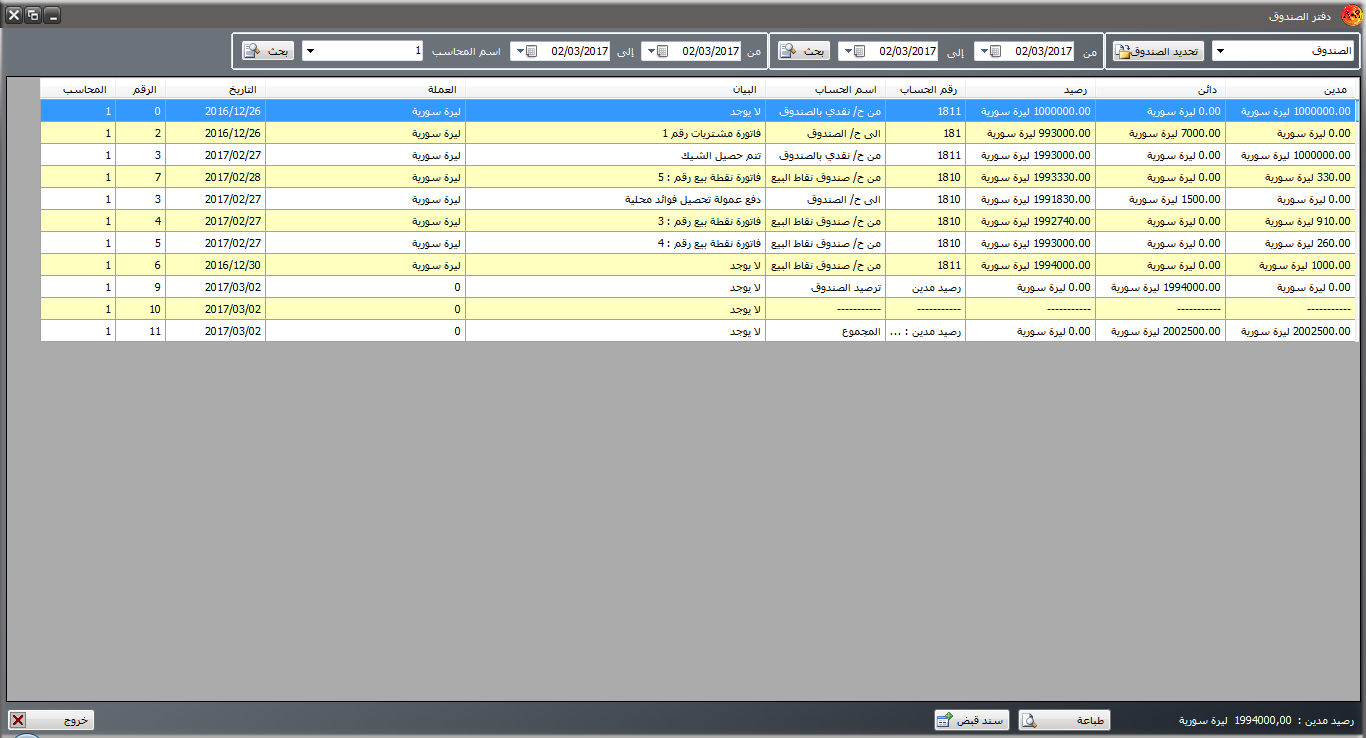Screen dimensions: 1366x738
Task: Select the تم حصيل الشيك entry row
Action: pos(615,155)
